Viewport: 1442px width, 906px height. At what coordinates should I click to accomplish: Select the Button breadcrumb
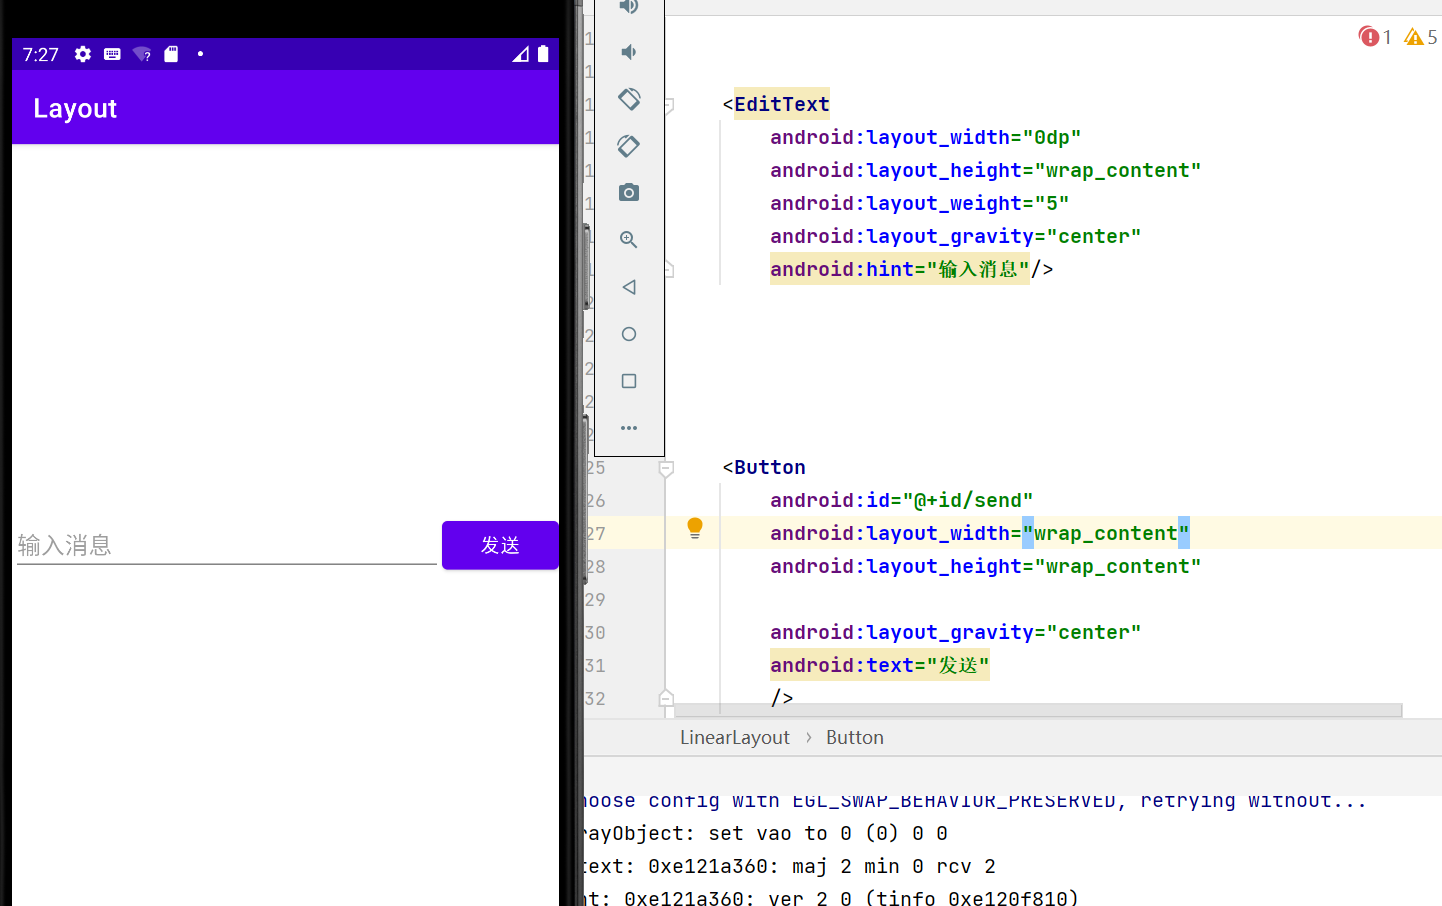(x=855, y=737)
